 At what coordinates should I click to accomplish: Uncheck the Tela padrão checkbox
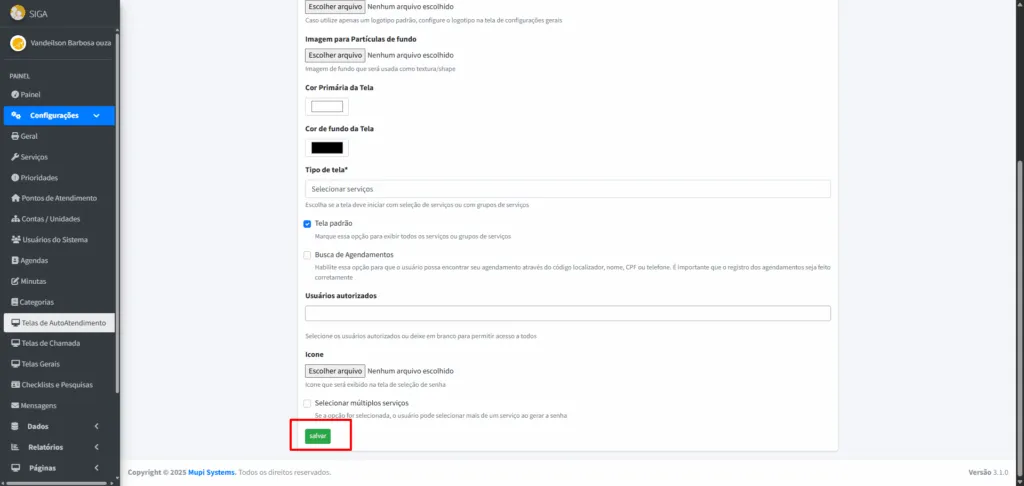[x=307, y=224]
